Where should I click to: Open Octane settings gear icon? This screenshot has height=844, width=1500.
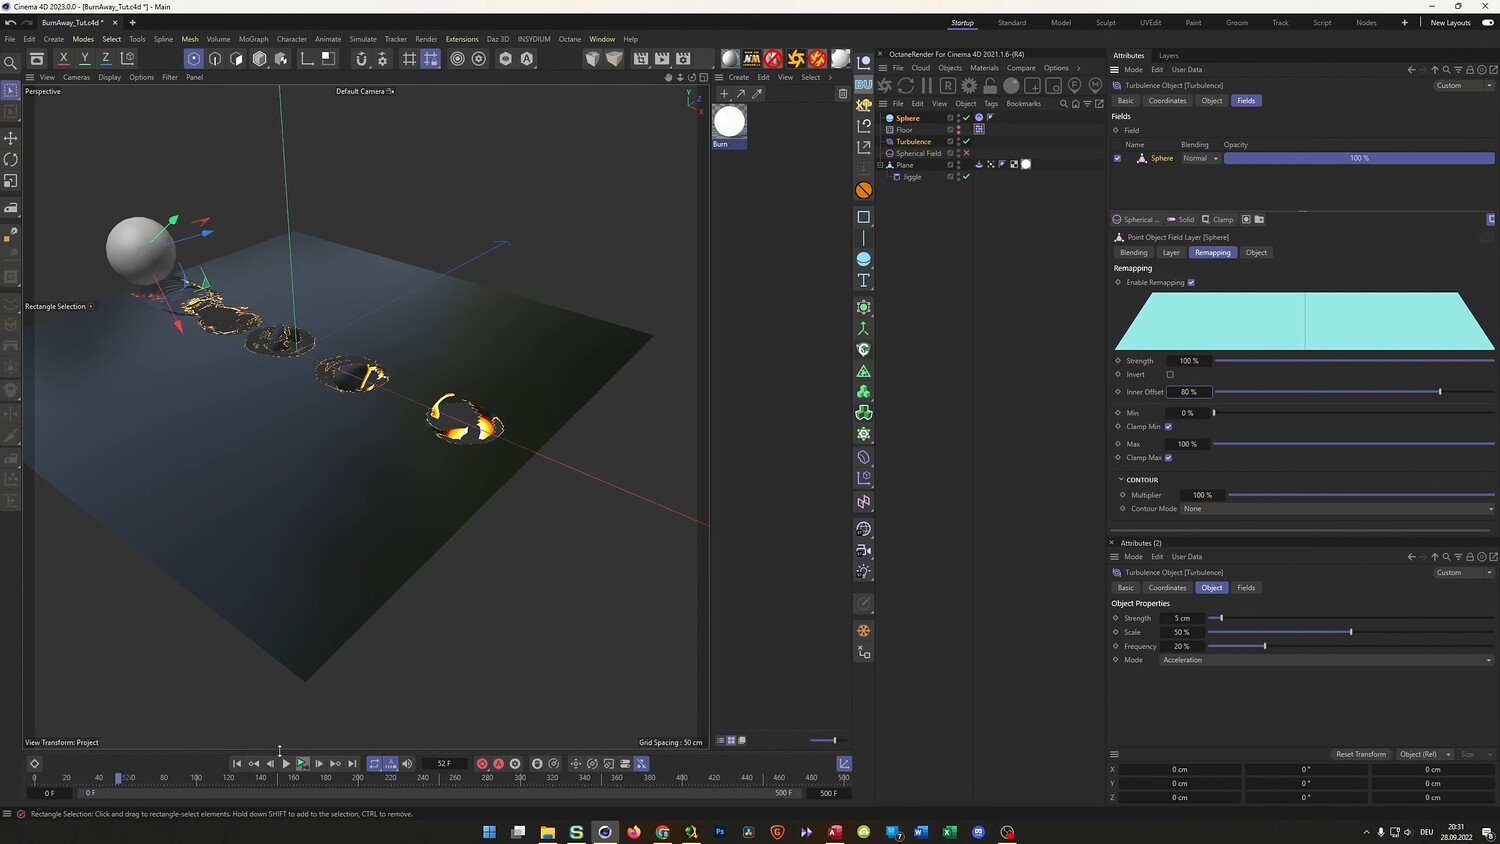point(969,86)
